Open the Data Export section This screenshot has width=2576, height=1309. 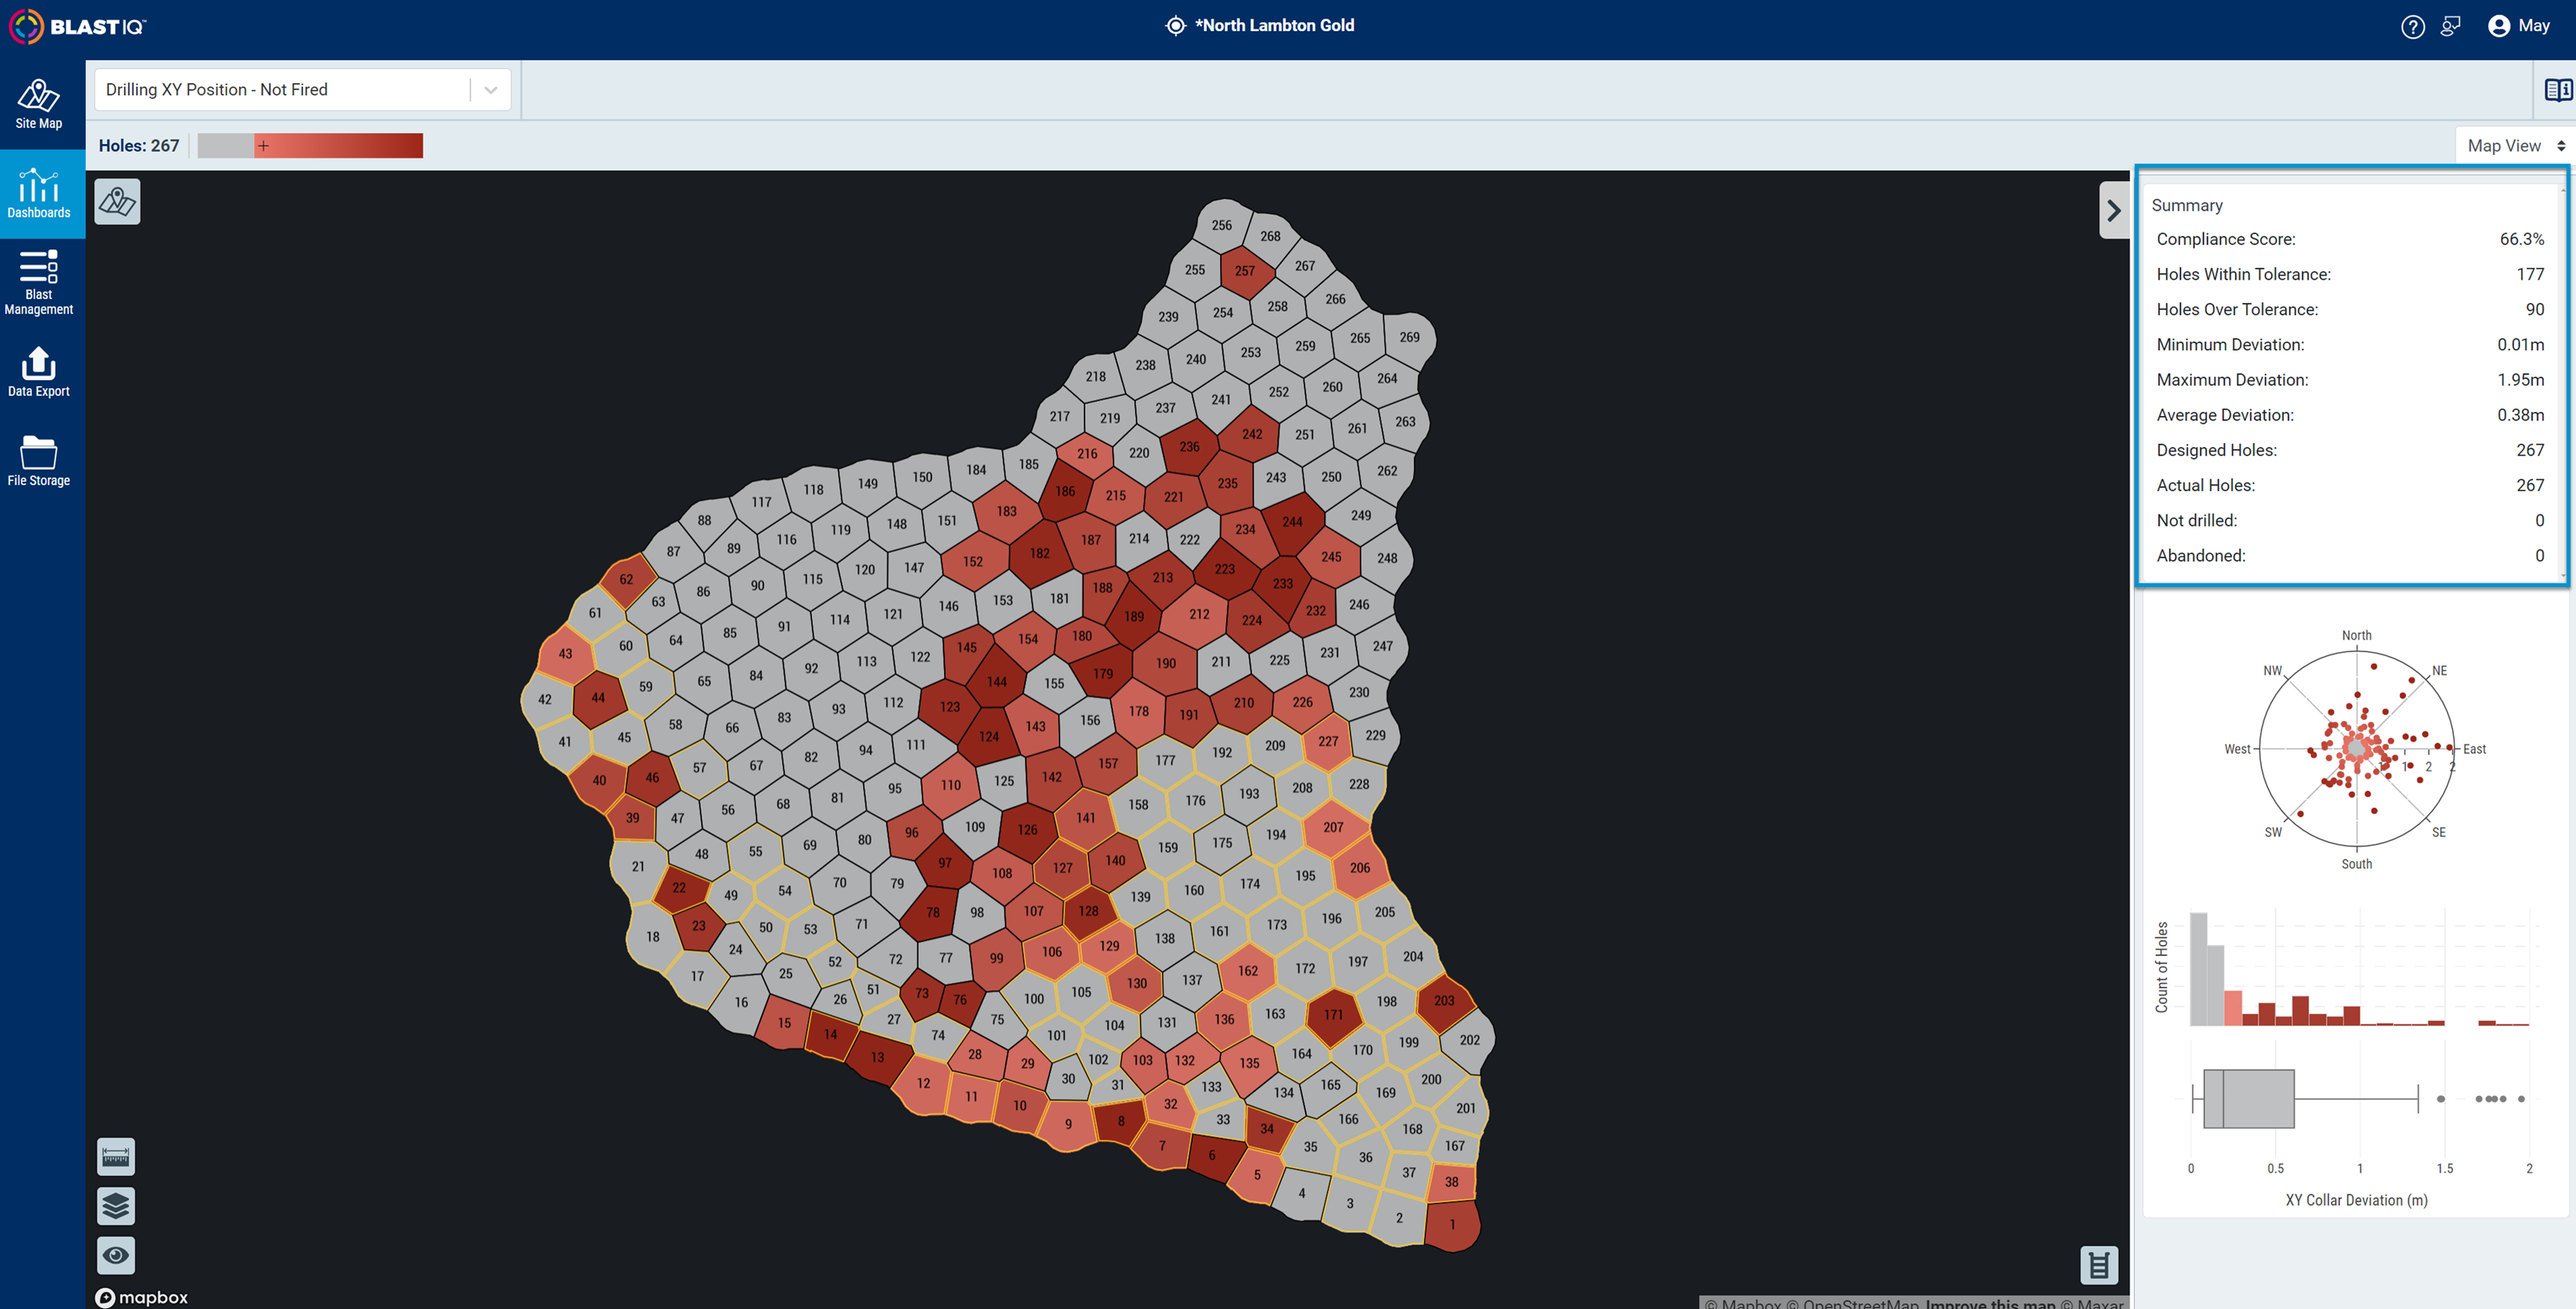[x=39, y=372]
